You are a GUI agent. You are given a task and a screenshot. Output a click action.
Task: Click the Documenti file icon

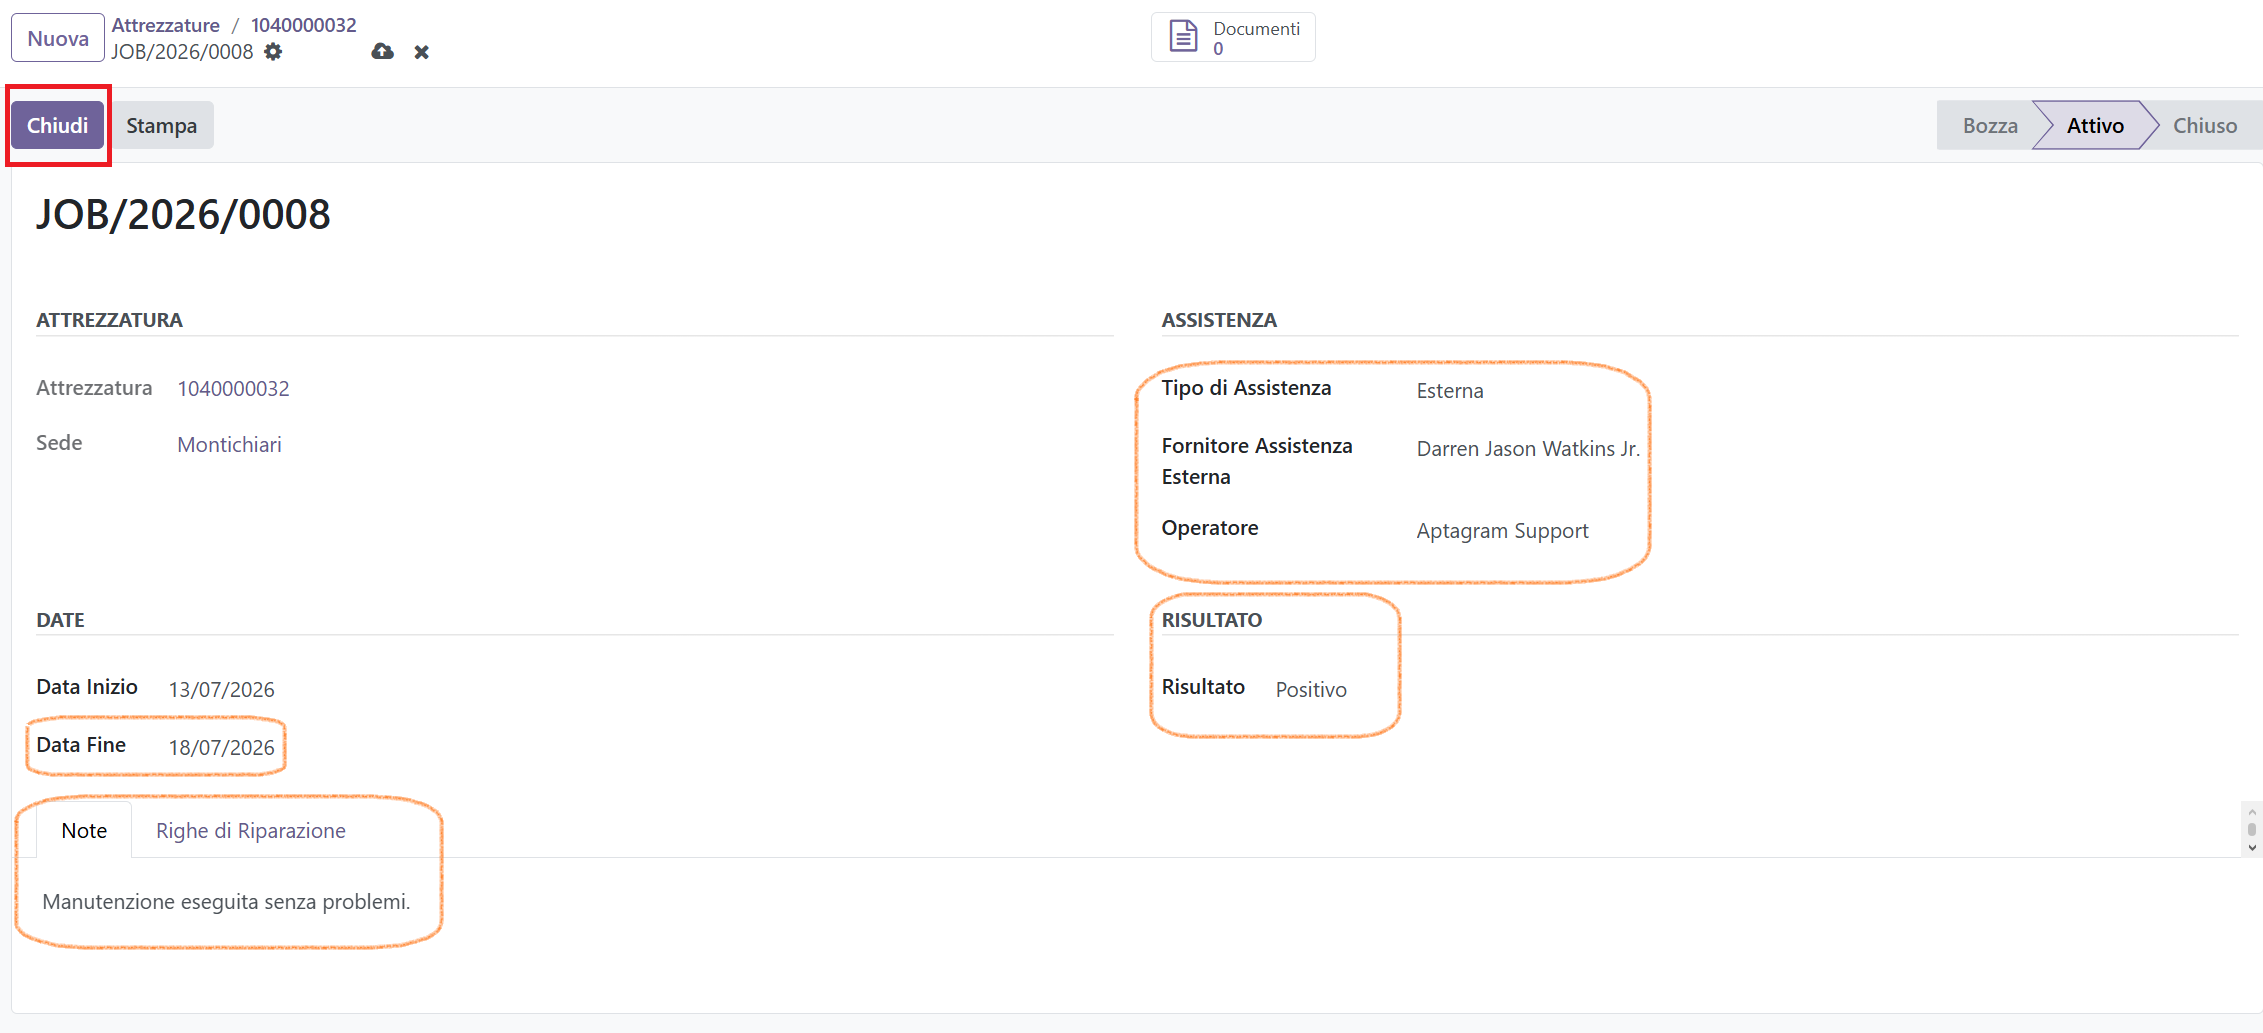tap(1183, 37)
